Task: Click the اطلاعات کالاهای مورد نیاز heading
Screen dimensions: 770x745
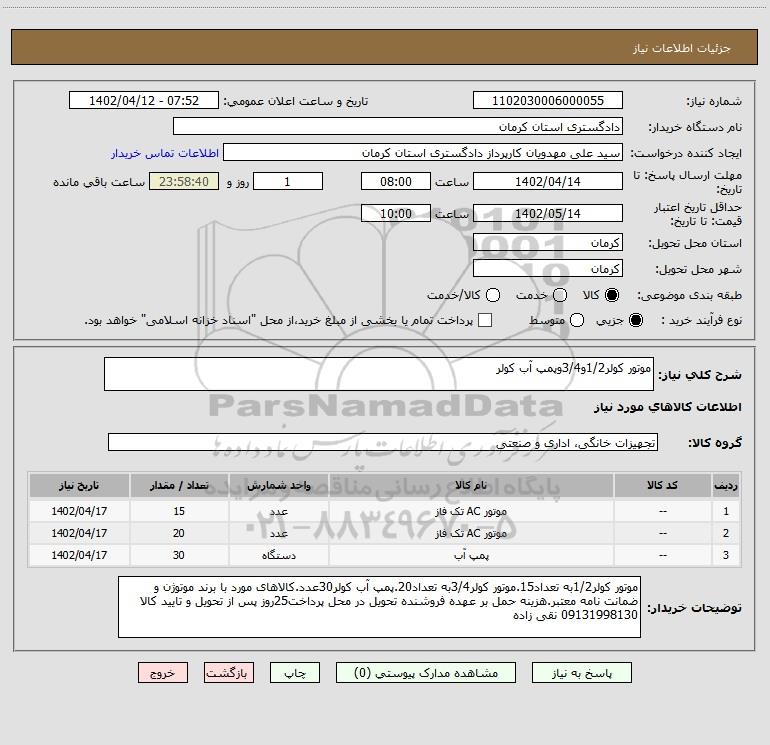Action: point(667,407)
